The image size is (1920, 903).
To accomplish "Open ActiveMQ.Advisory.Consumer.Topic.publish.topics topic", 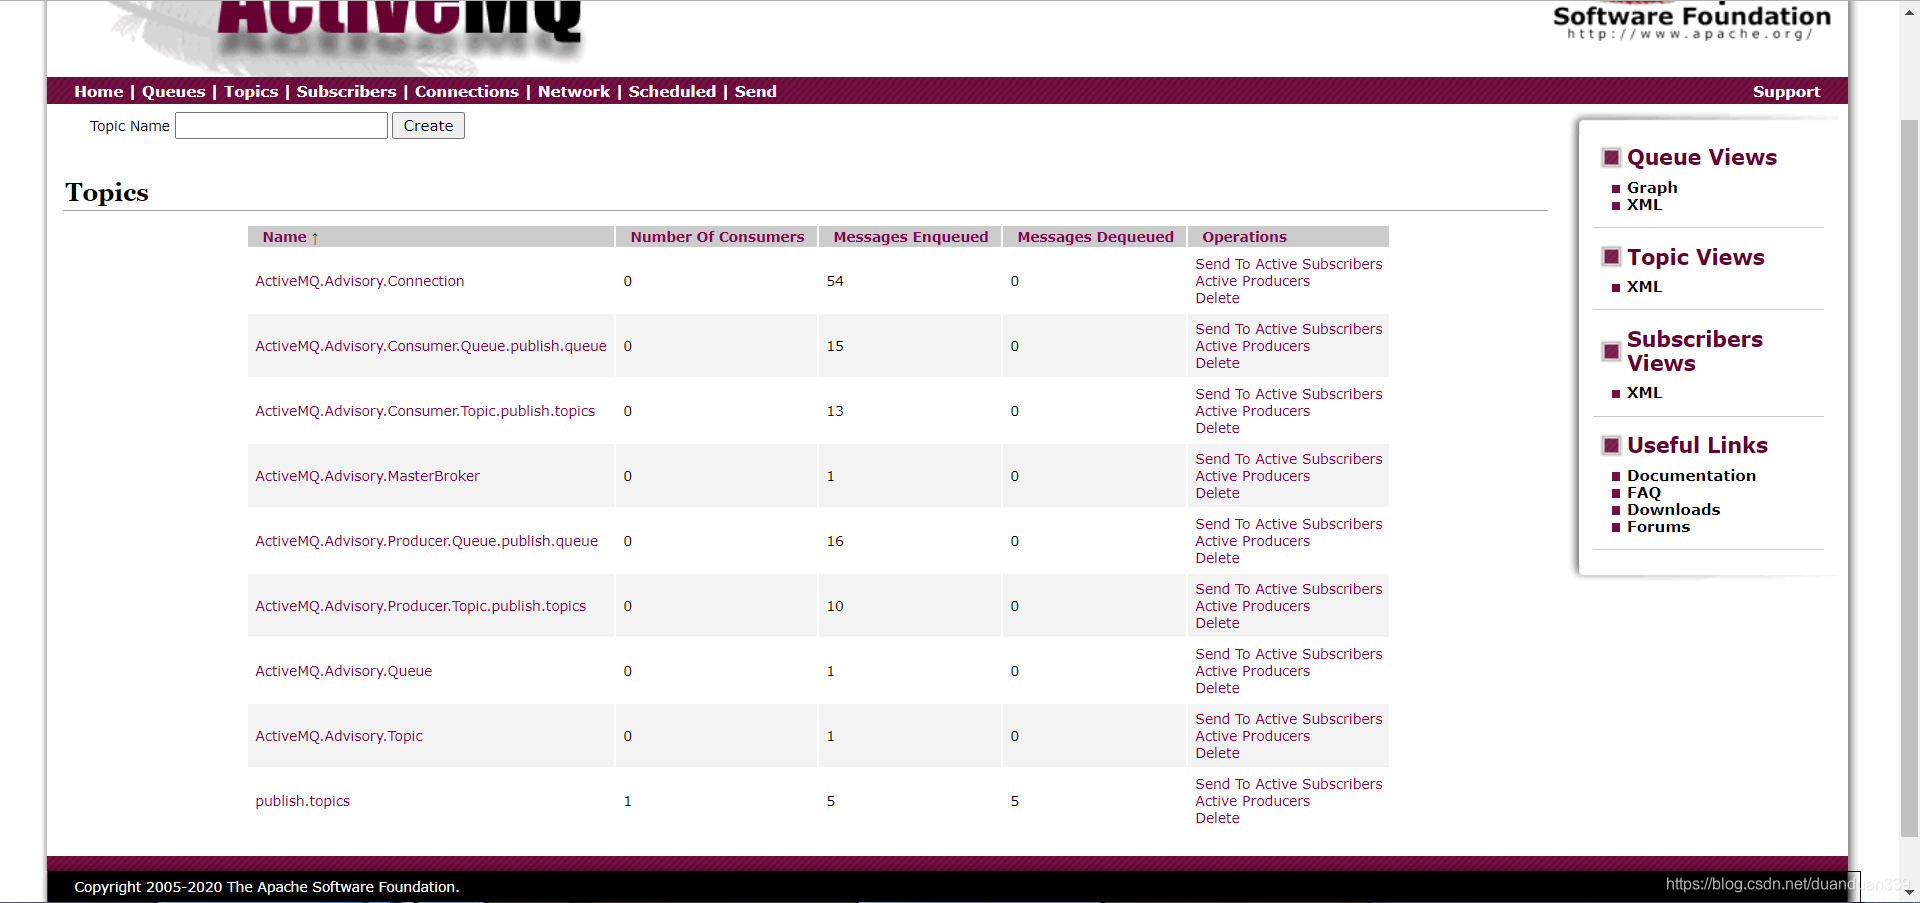I will click(x=425, y=411).
